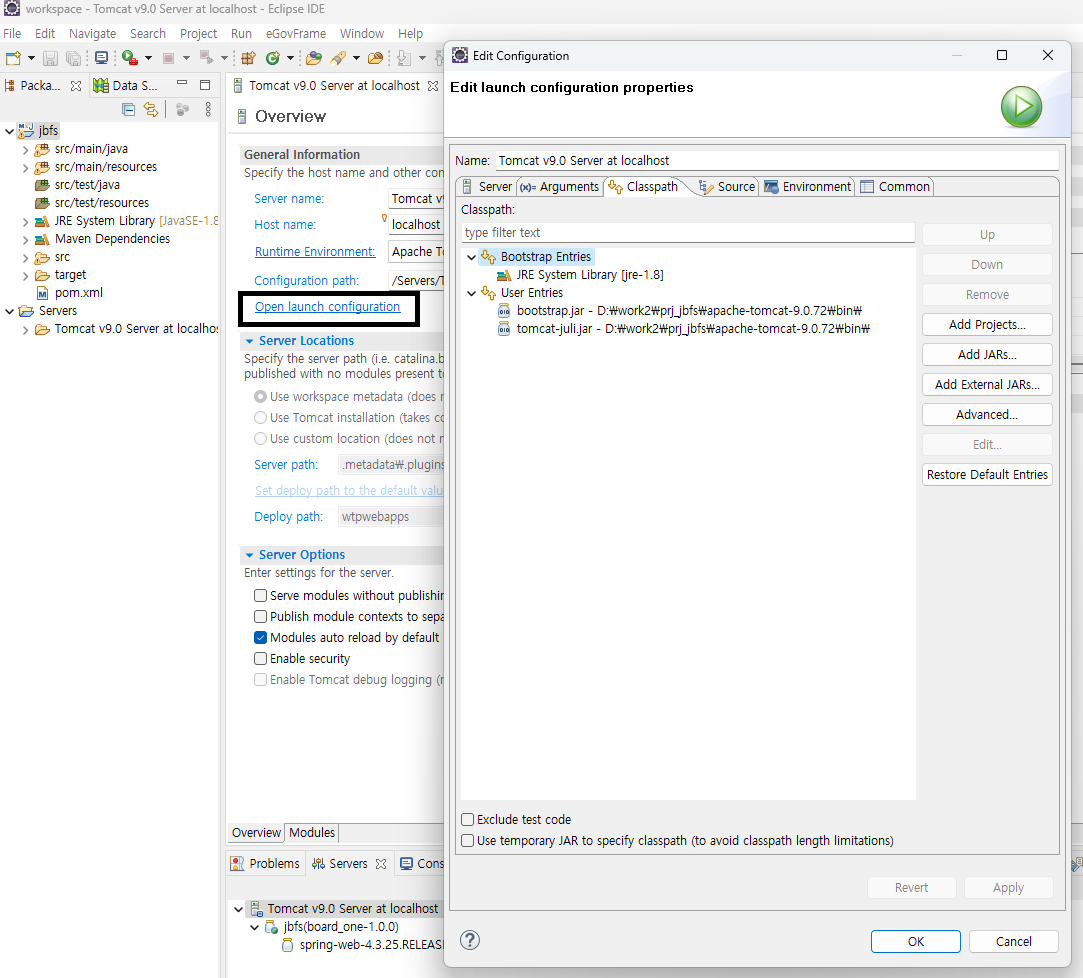
Task: Click the Advanced... button
Action: (987, 414)
